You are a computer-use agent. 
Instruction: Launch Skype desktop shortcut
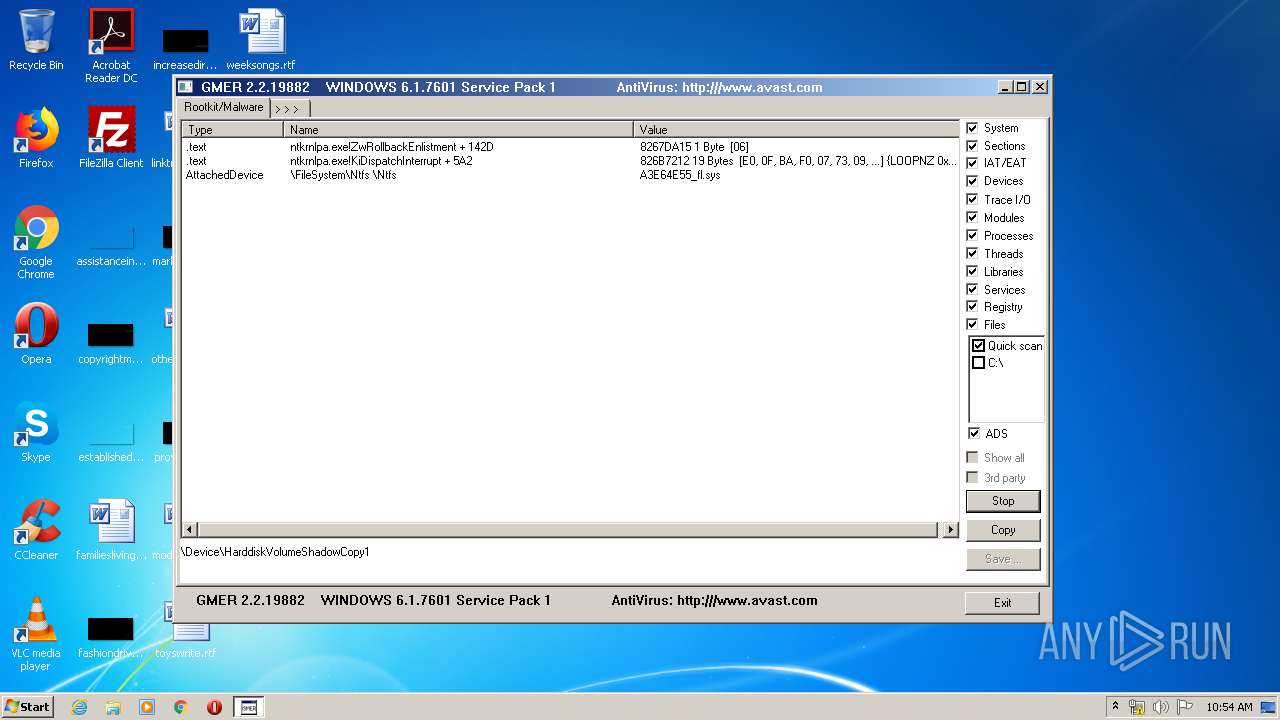[36, 432]
